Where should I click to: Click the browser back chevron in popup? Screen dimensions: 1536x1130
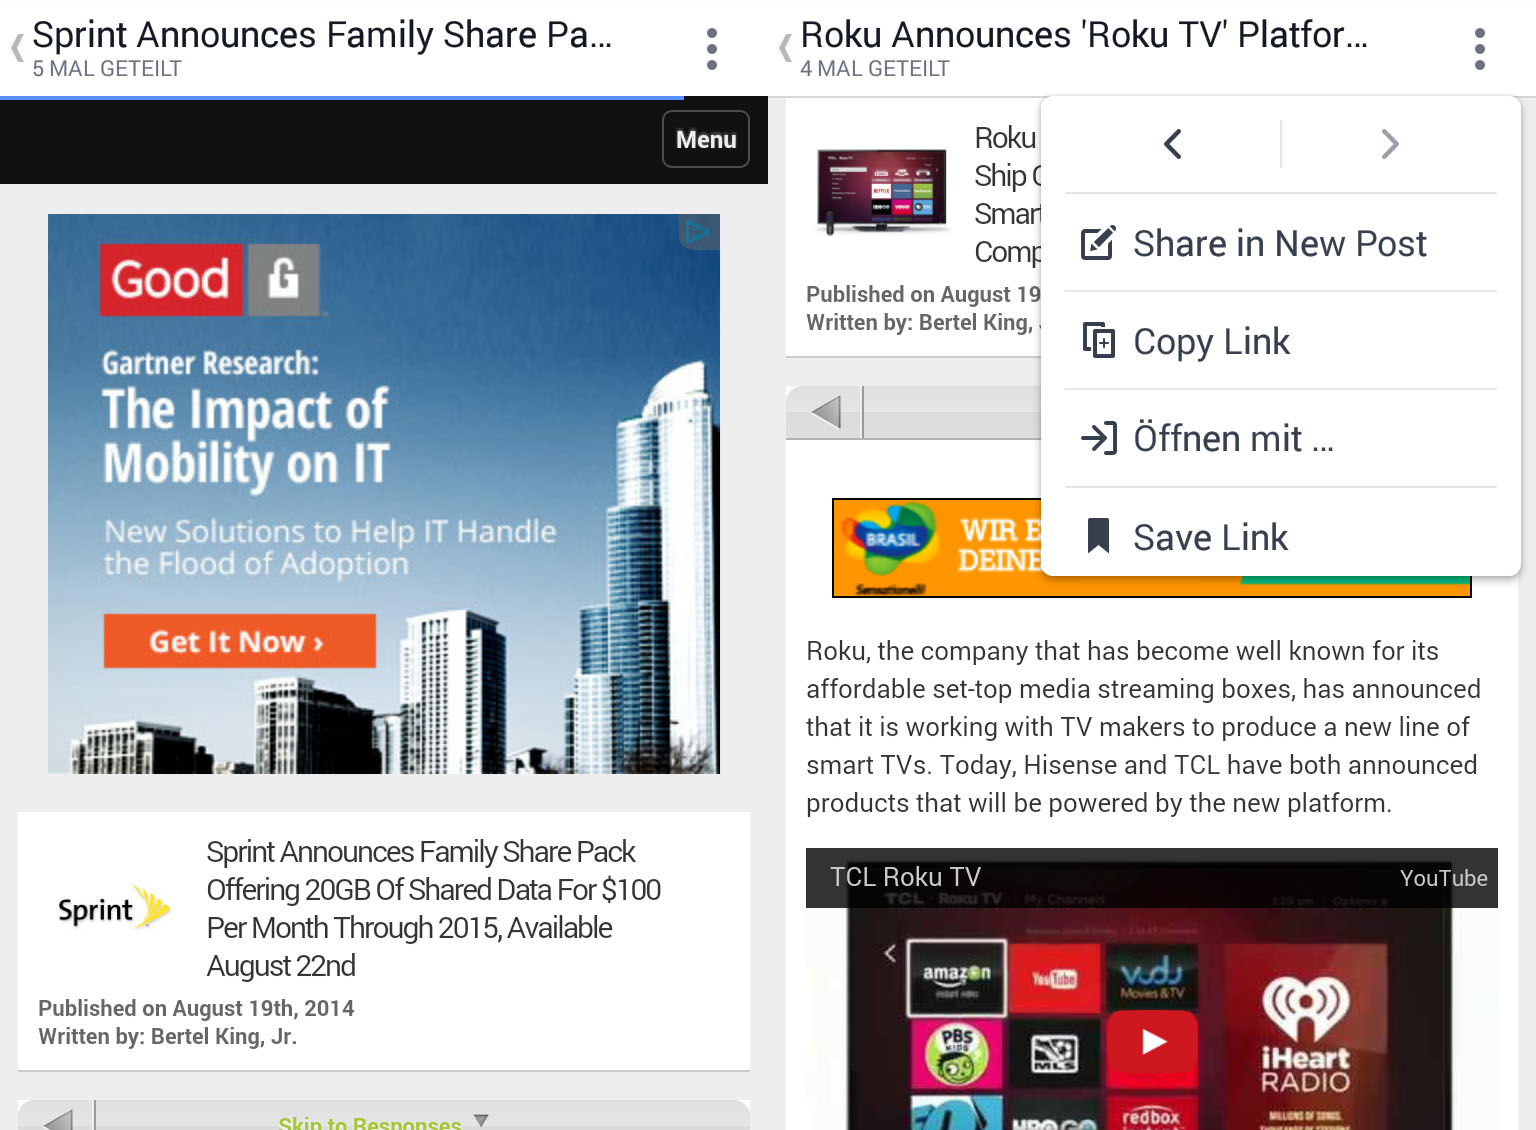1173,144
